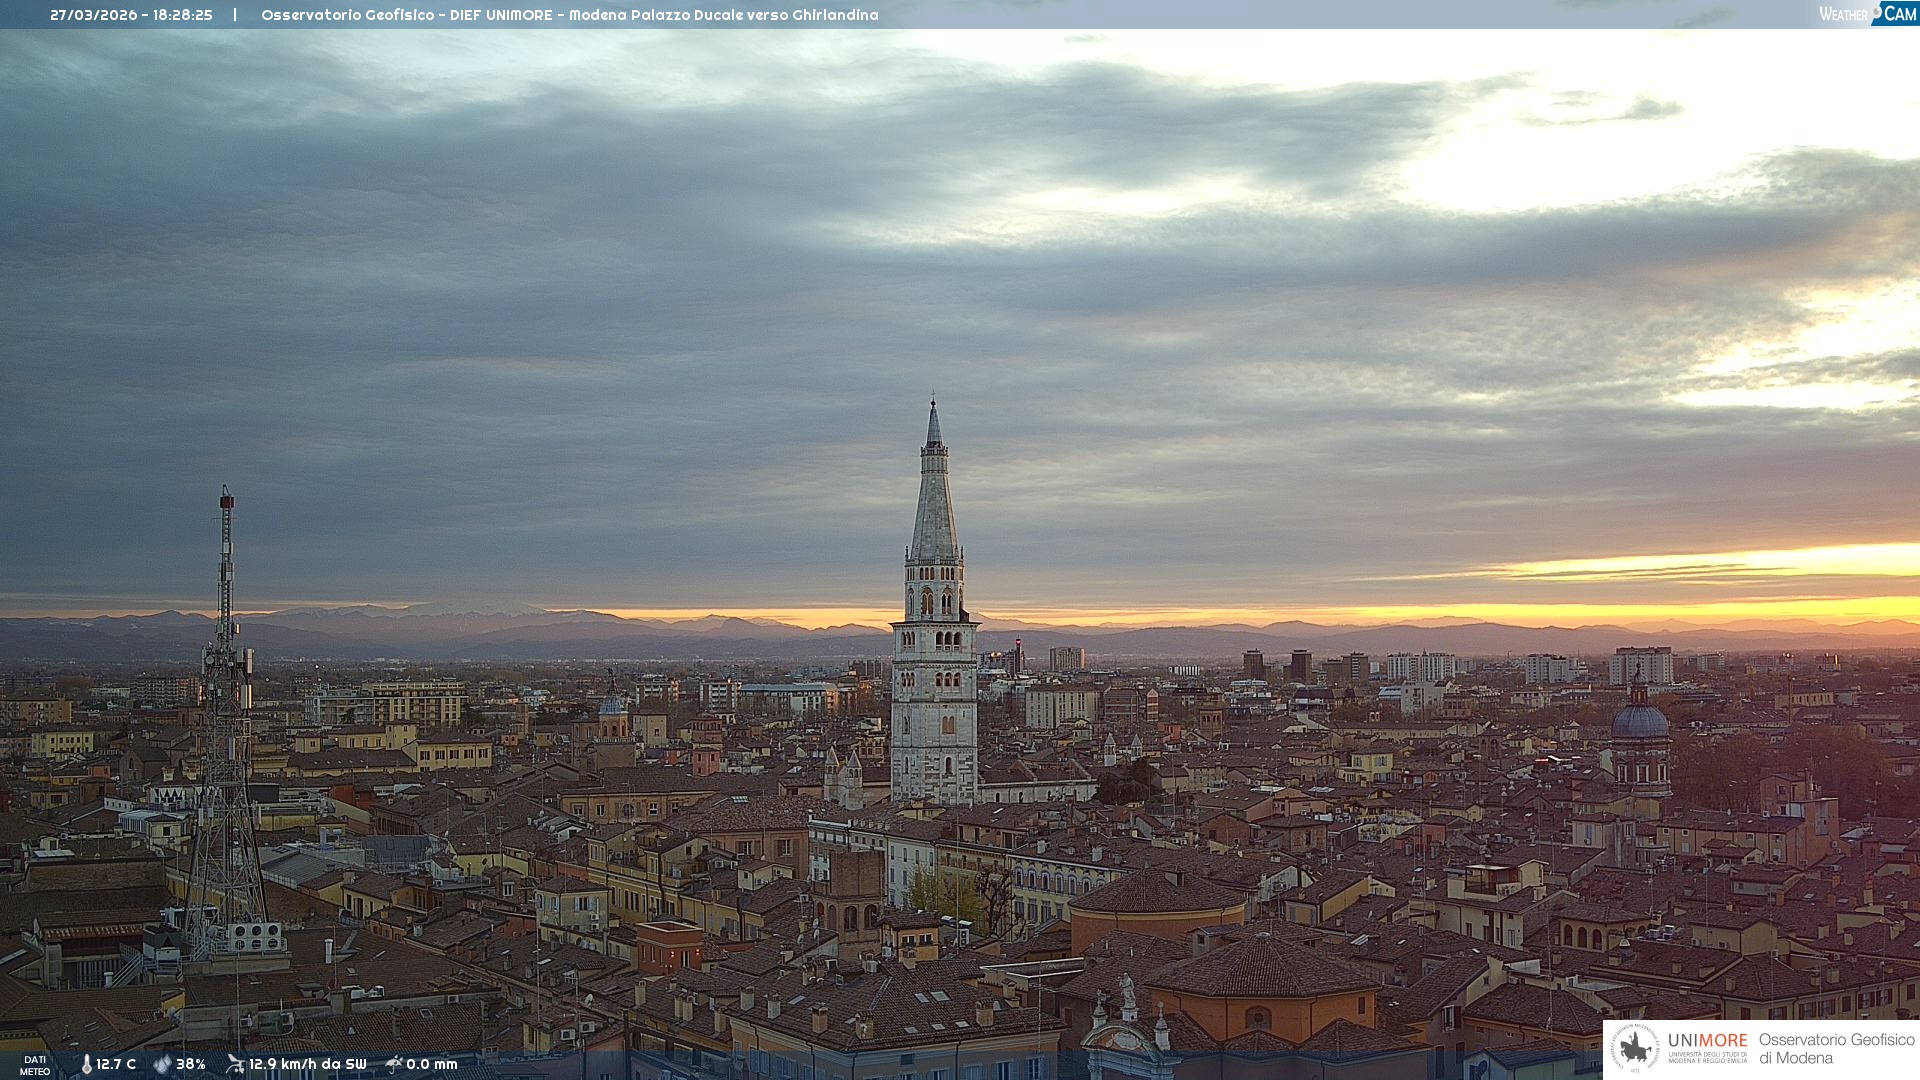Click the UNIMORE university seal emblem
This screenshot has width=1920, height=1080.
click(1635, 1048)
